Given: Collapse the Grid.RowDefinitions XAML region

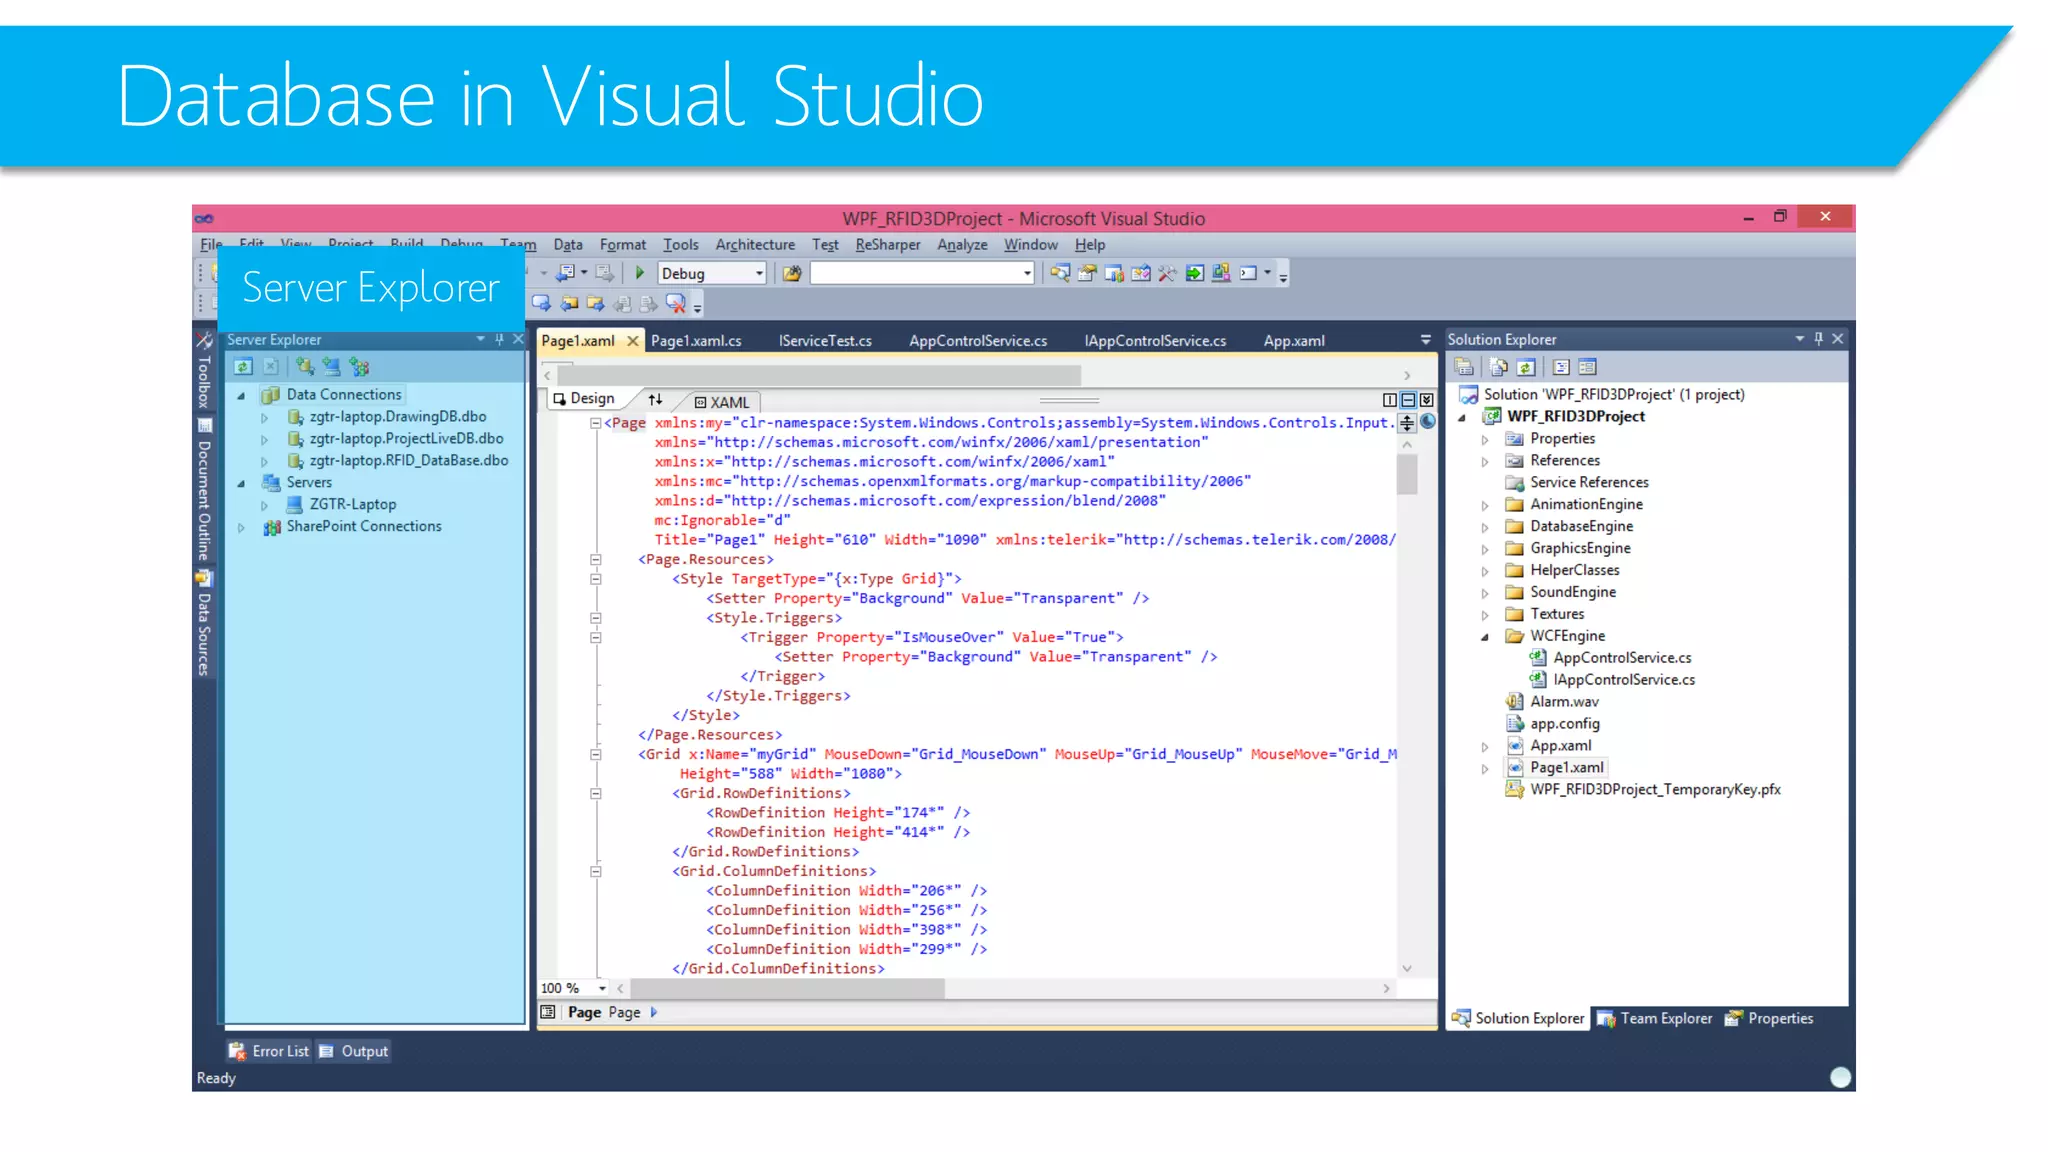Looking at the screenshot, I should [x=596, y=794].
